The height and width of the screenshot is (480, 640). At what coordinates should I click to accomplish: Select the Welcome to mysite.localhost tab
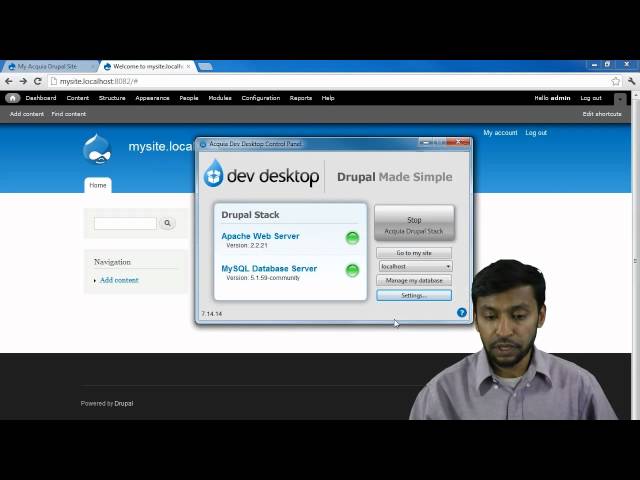[147, 67]
